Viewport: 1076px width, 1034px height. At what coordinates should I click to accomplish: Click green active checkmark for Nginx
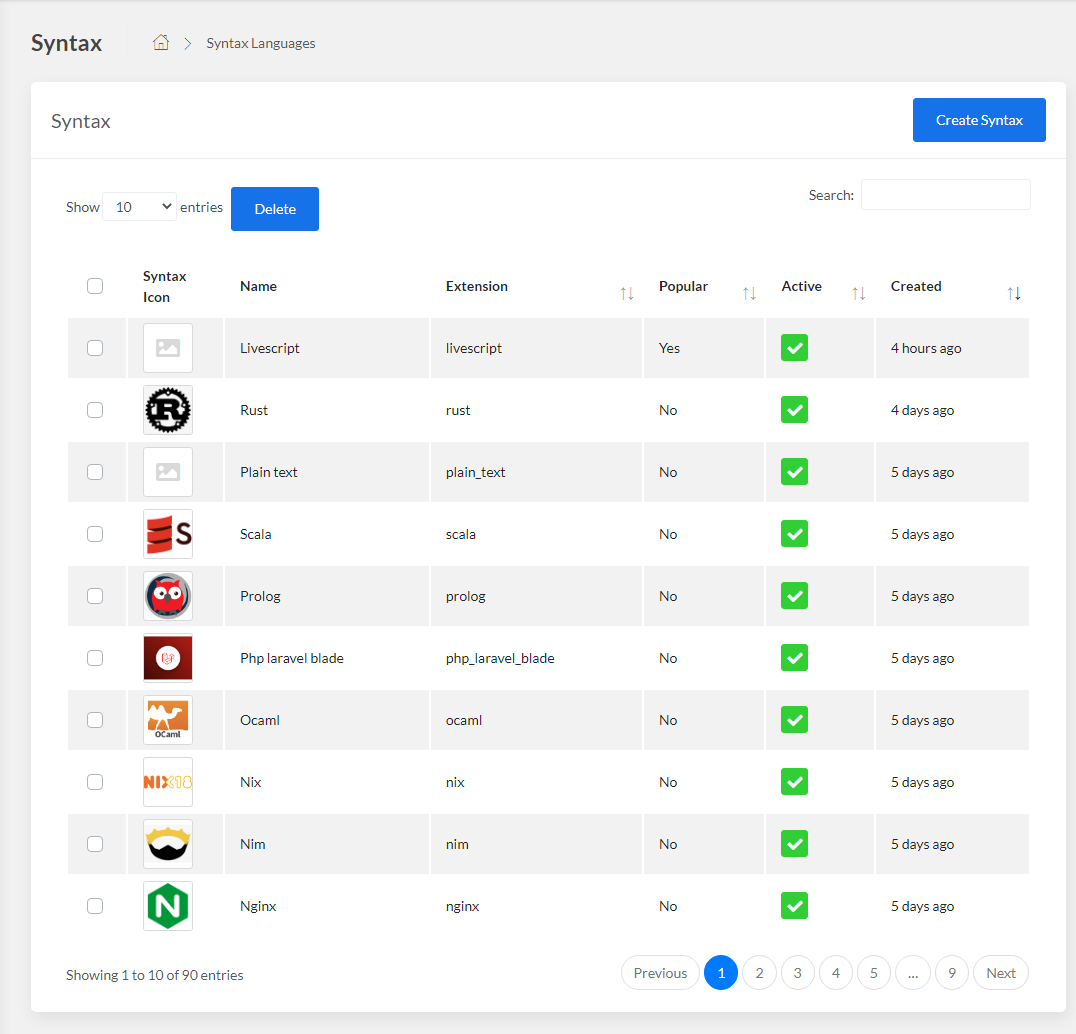click(x=795, y=906)
